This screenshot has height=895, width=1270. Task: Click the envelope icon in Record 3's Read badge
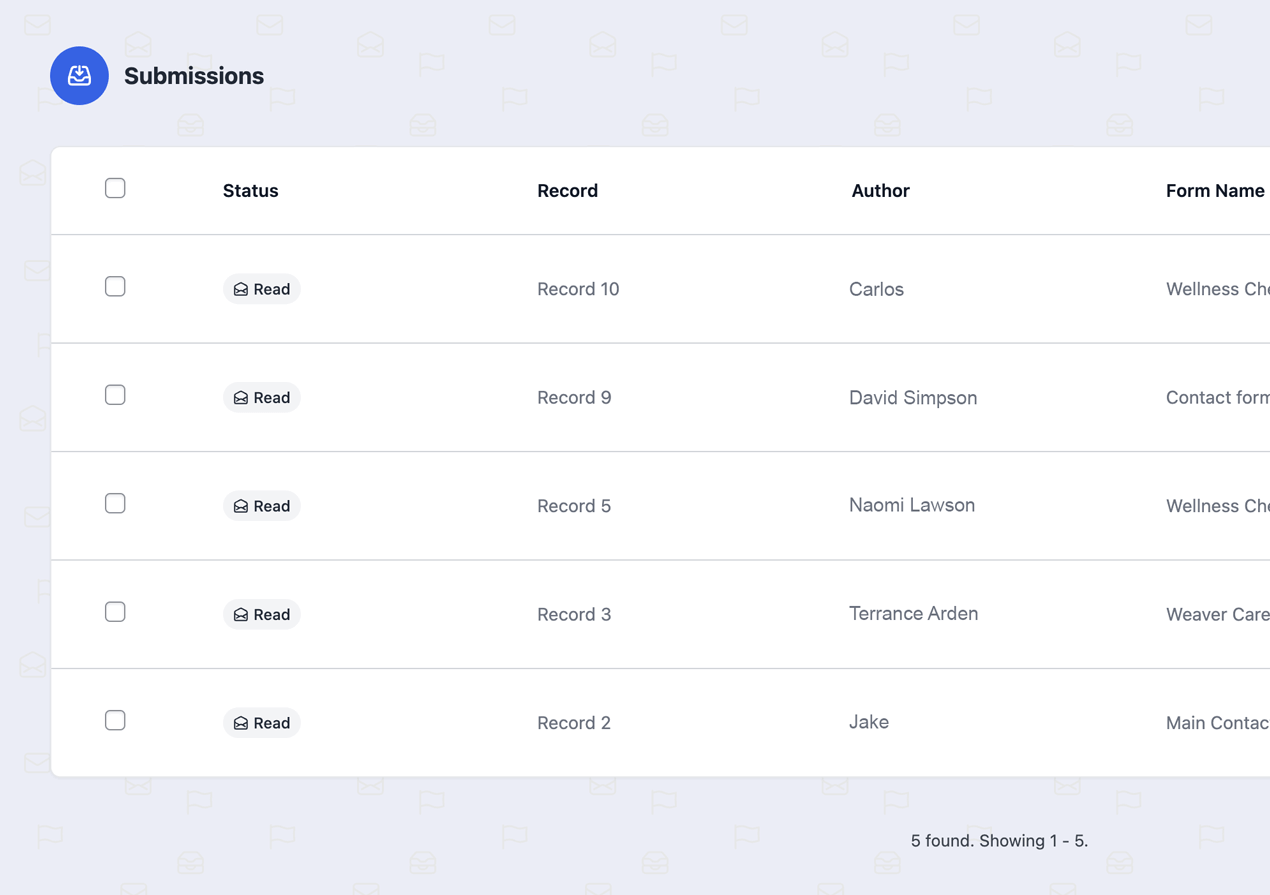(241, 615)
